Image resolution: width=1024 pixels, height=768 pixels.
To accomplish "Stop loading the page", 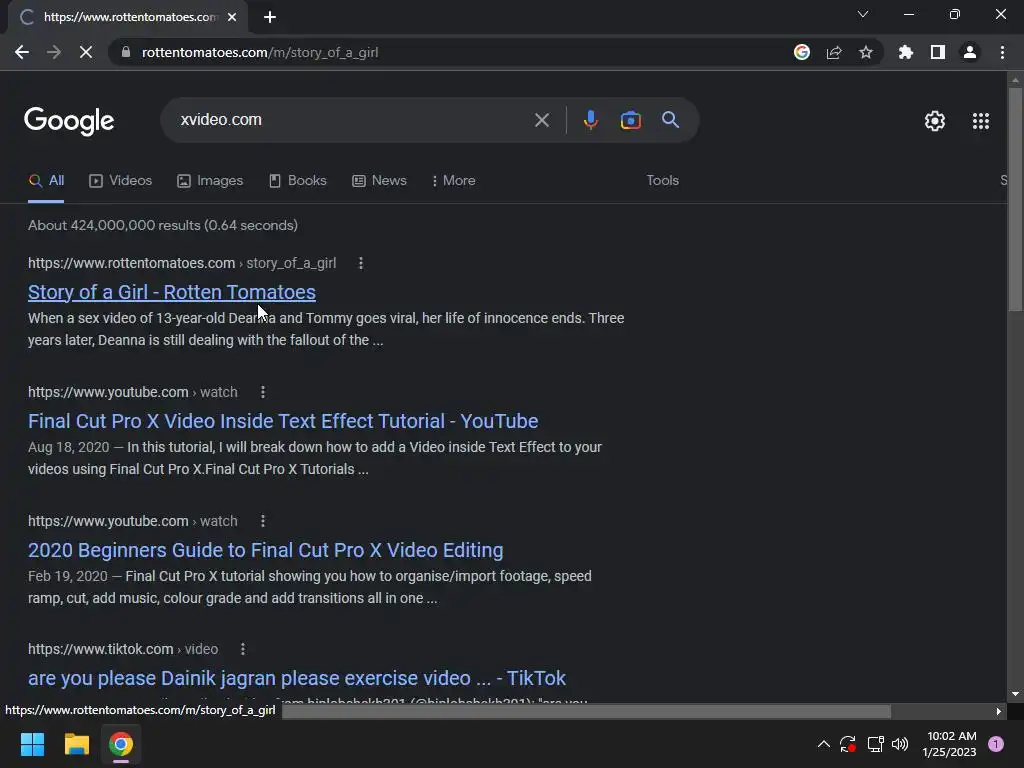I will coord(86,52).
